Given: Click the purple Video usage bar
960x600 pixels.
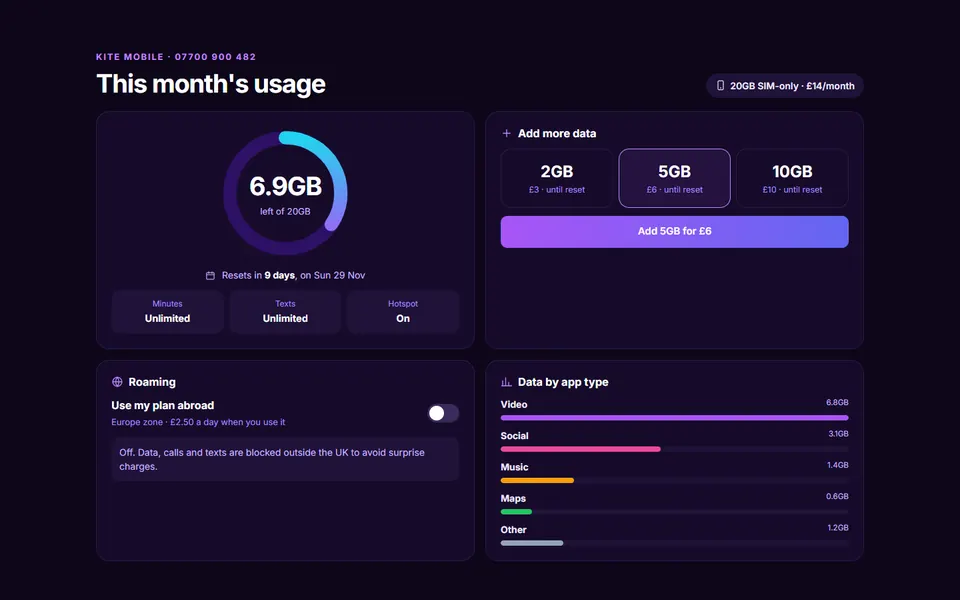Looking at the screenshot, I should (675, 418).
